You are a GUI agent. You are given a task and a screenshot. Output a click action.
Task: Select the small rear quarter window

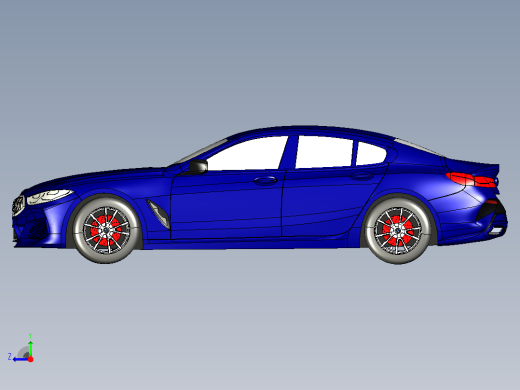[370, 153]
